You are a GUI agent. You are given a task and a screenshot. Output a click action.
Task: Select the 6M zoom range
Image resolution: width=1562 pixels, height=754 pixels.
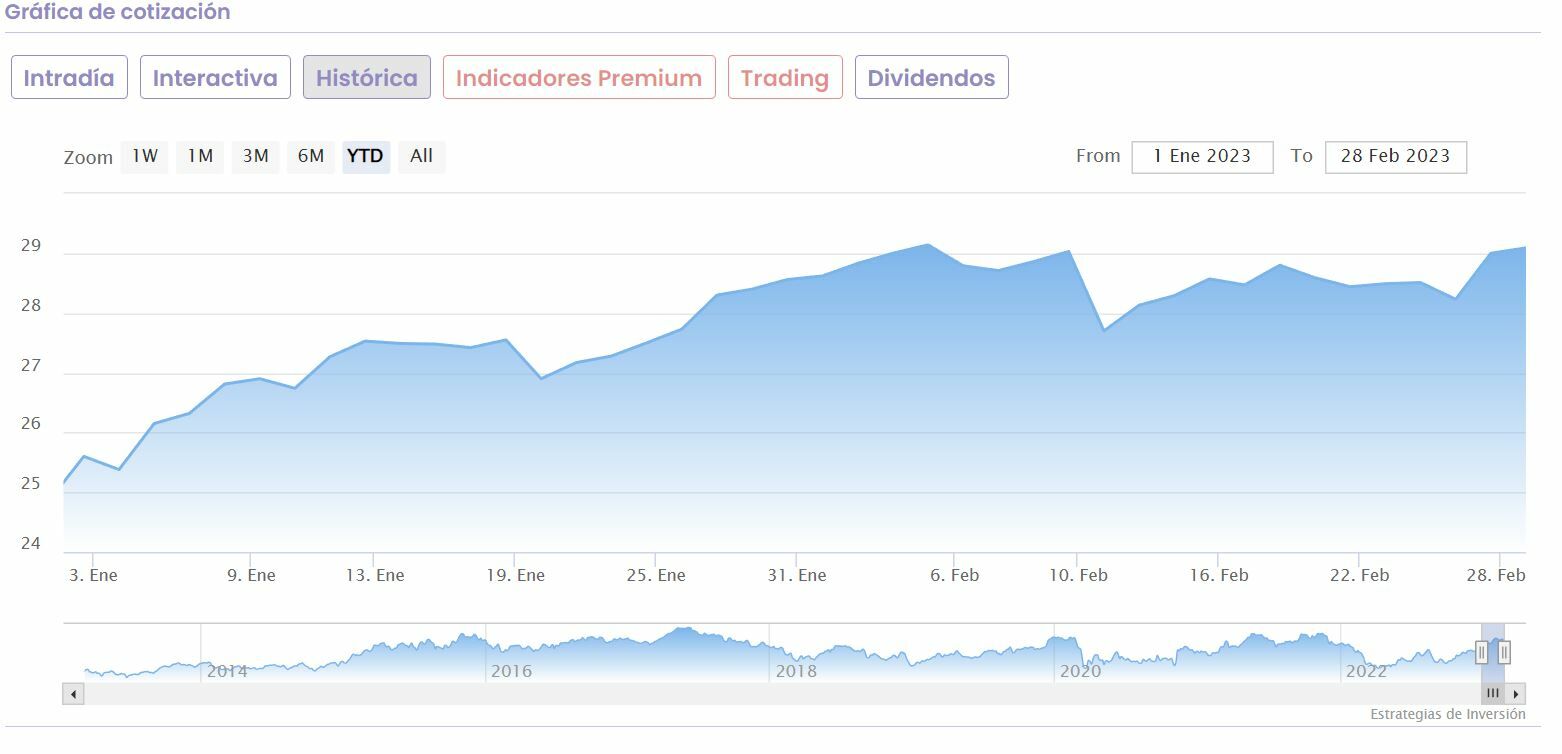[311, 156]
